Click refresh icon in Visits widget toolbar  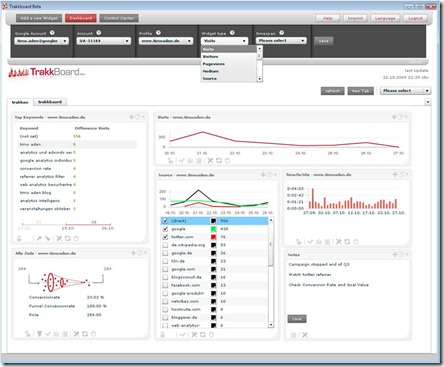219,161
